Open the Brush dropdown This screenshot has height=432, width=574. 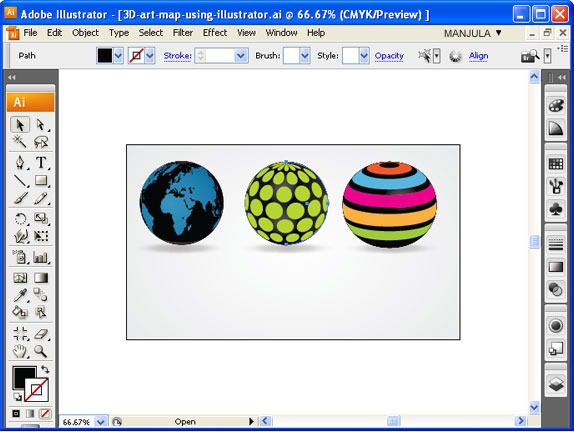click(x=305, y=56)
